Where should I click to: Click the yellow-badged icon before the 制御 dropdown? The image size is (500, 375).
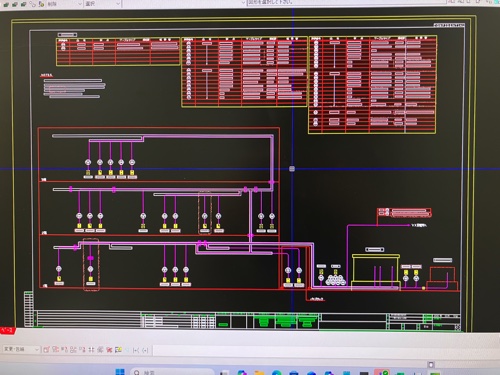41,4
